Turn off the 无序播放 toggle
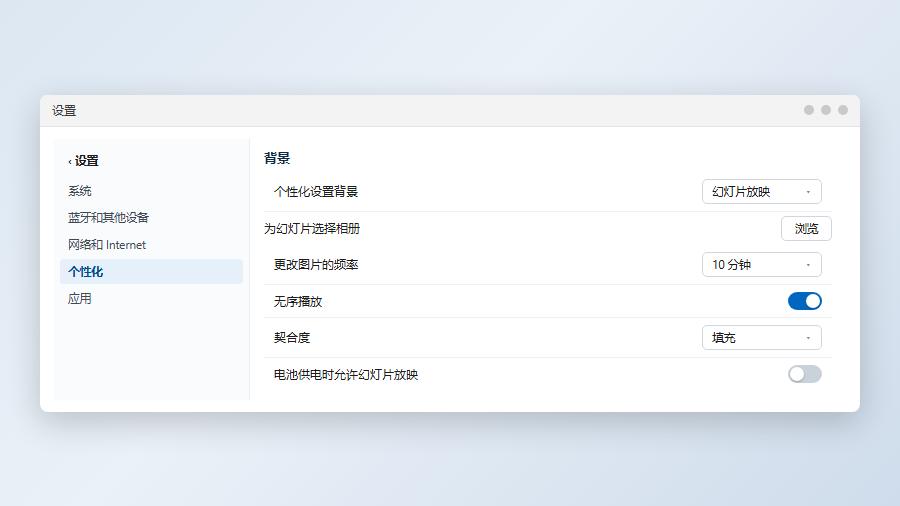The width and height of the screenshot is (900, 506). coord(805,301)
